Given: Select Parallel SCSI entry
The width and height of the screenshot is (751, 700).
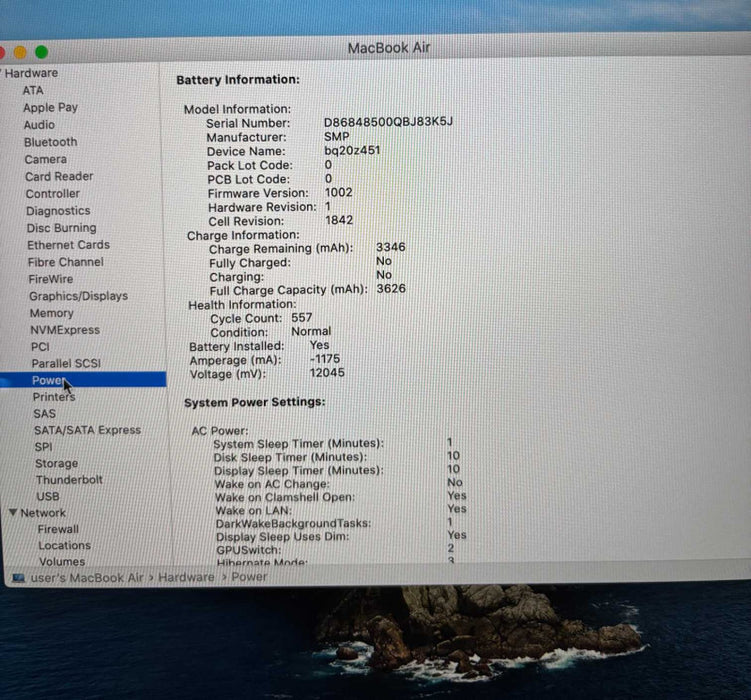Looking at the screenshot, I should point(66,363).
